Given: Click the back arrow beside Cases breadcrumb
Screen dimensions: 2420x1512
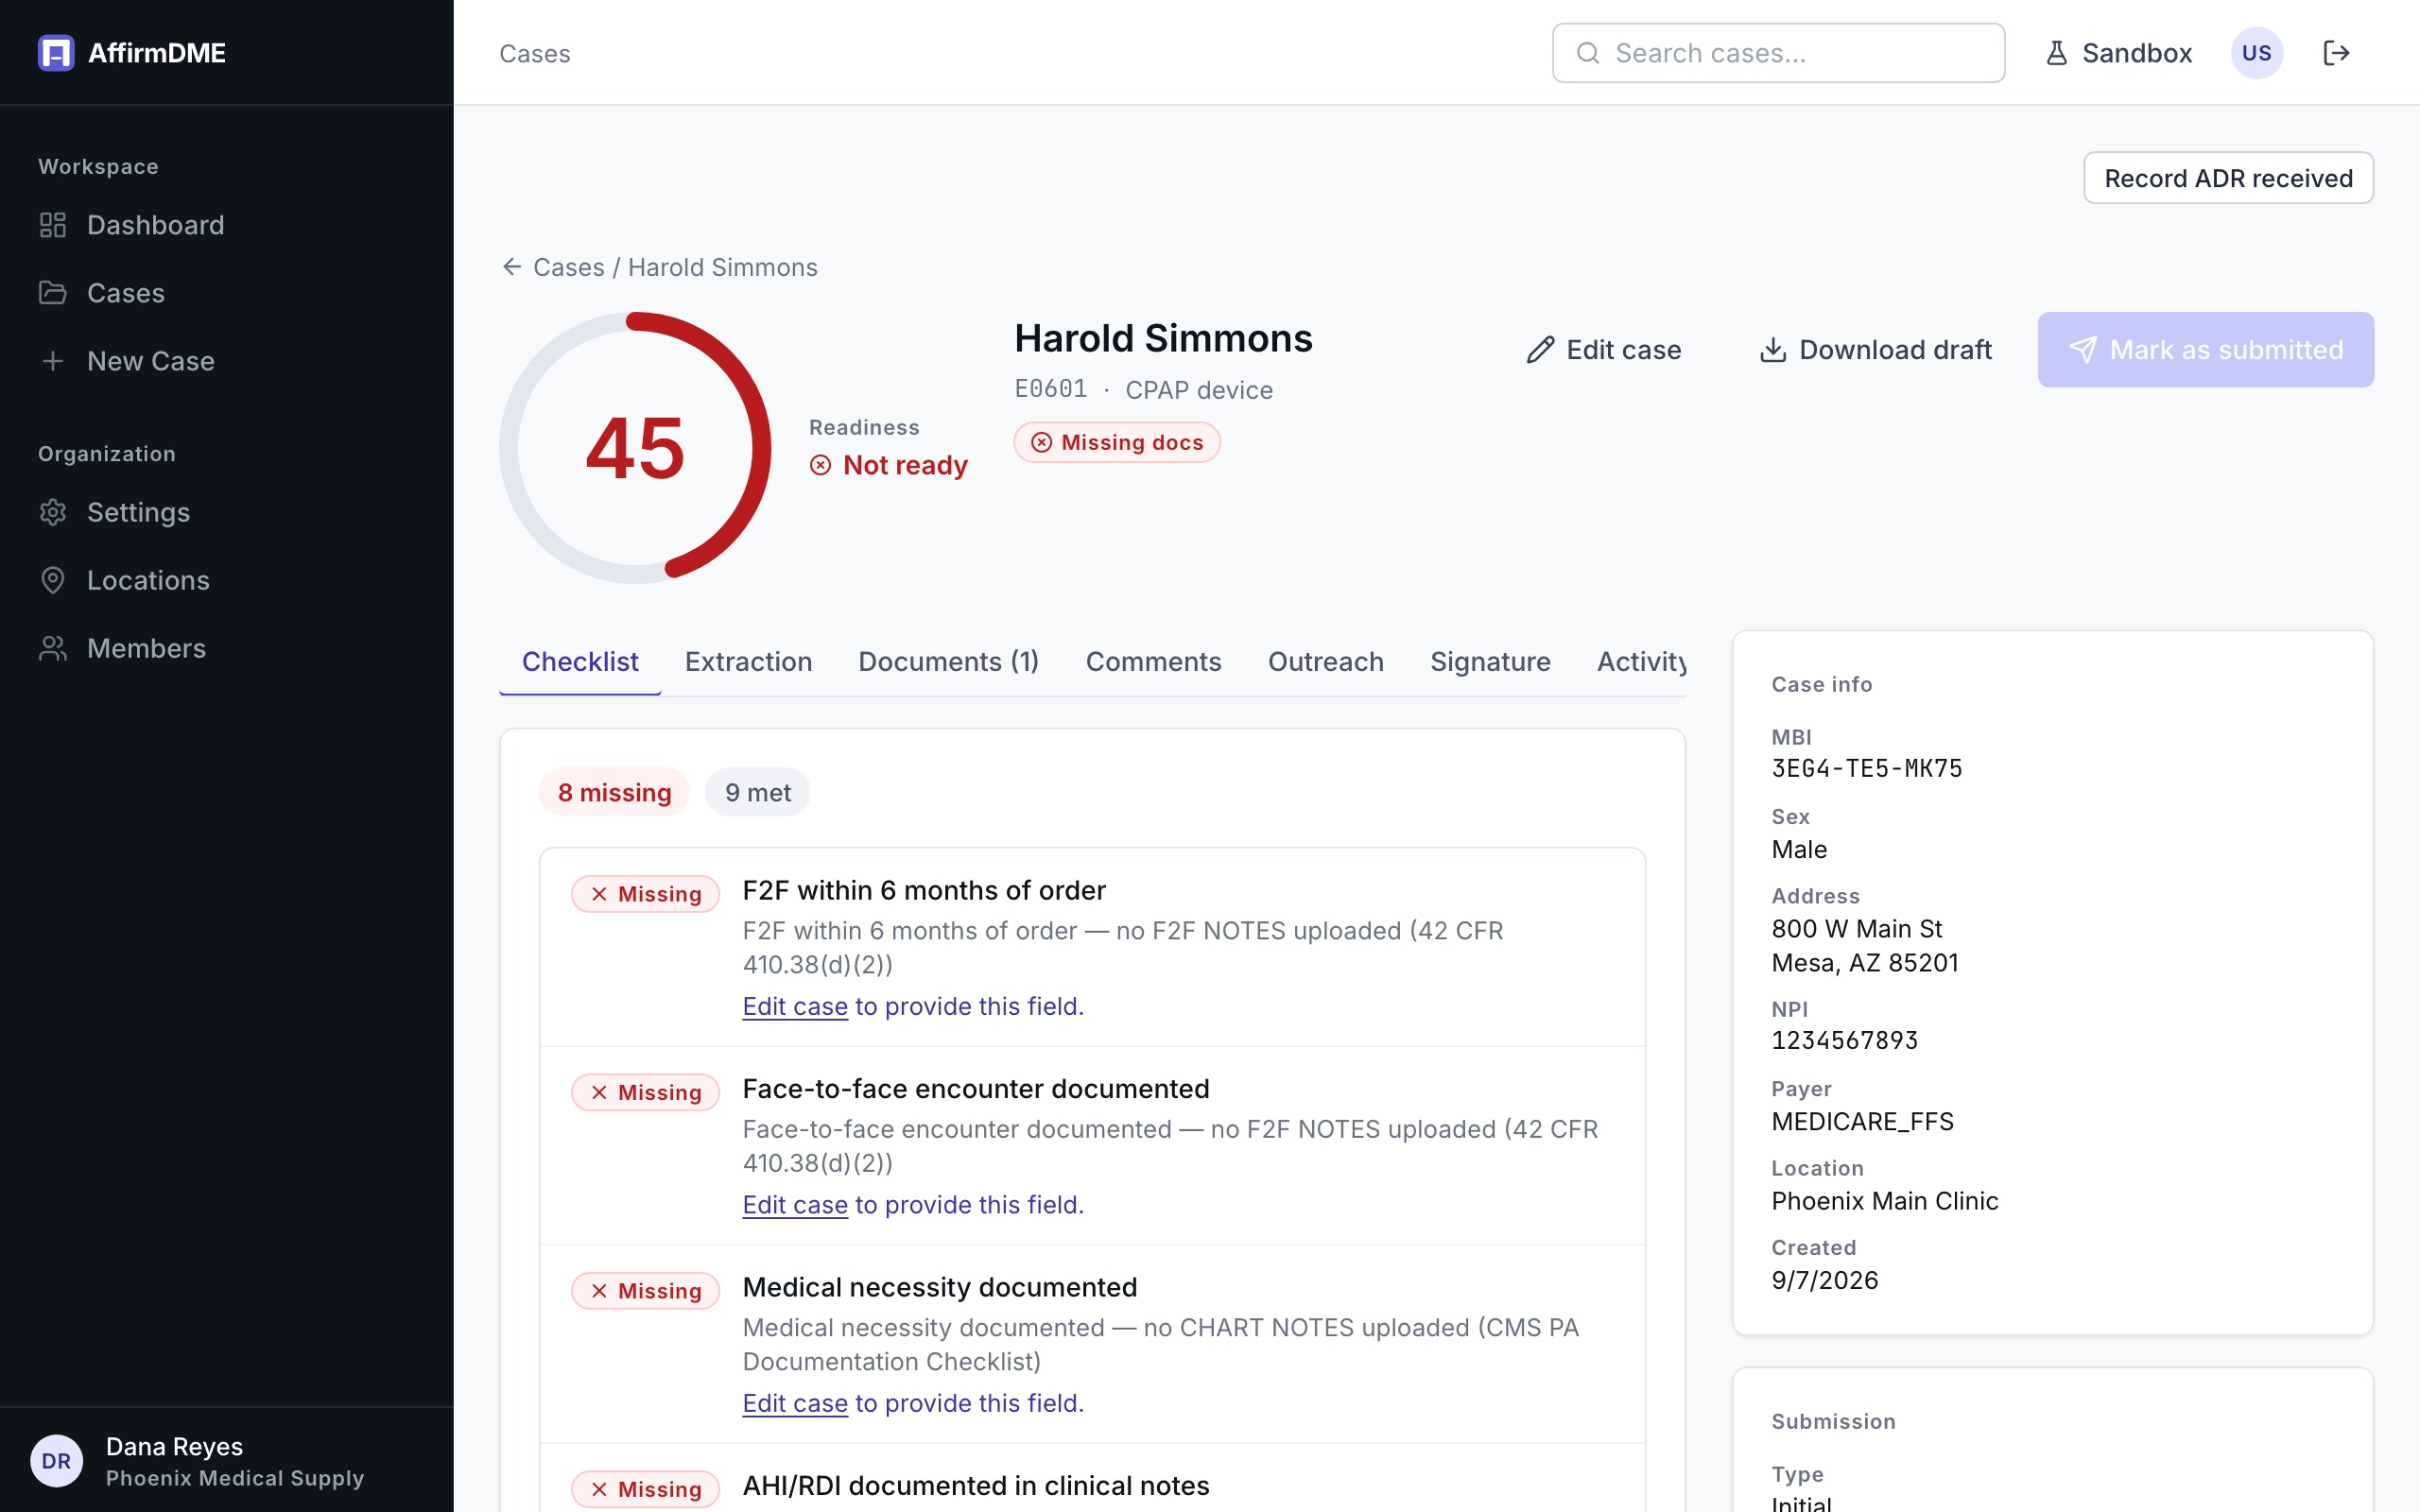Looking at the screenshot, I should pos(512,267).
